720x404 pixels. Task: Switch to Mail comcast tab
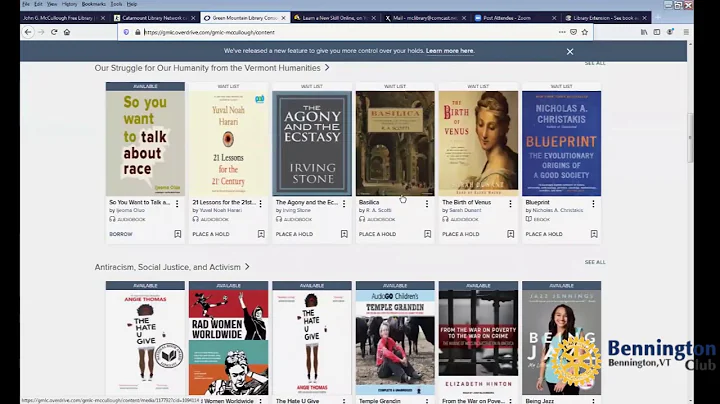425,18
